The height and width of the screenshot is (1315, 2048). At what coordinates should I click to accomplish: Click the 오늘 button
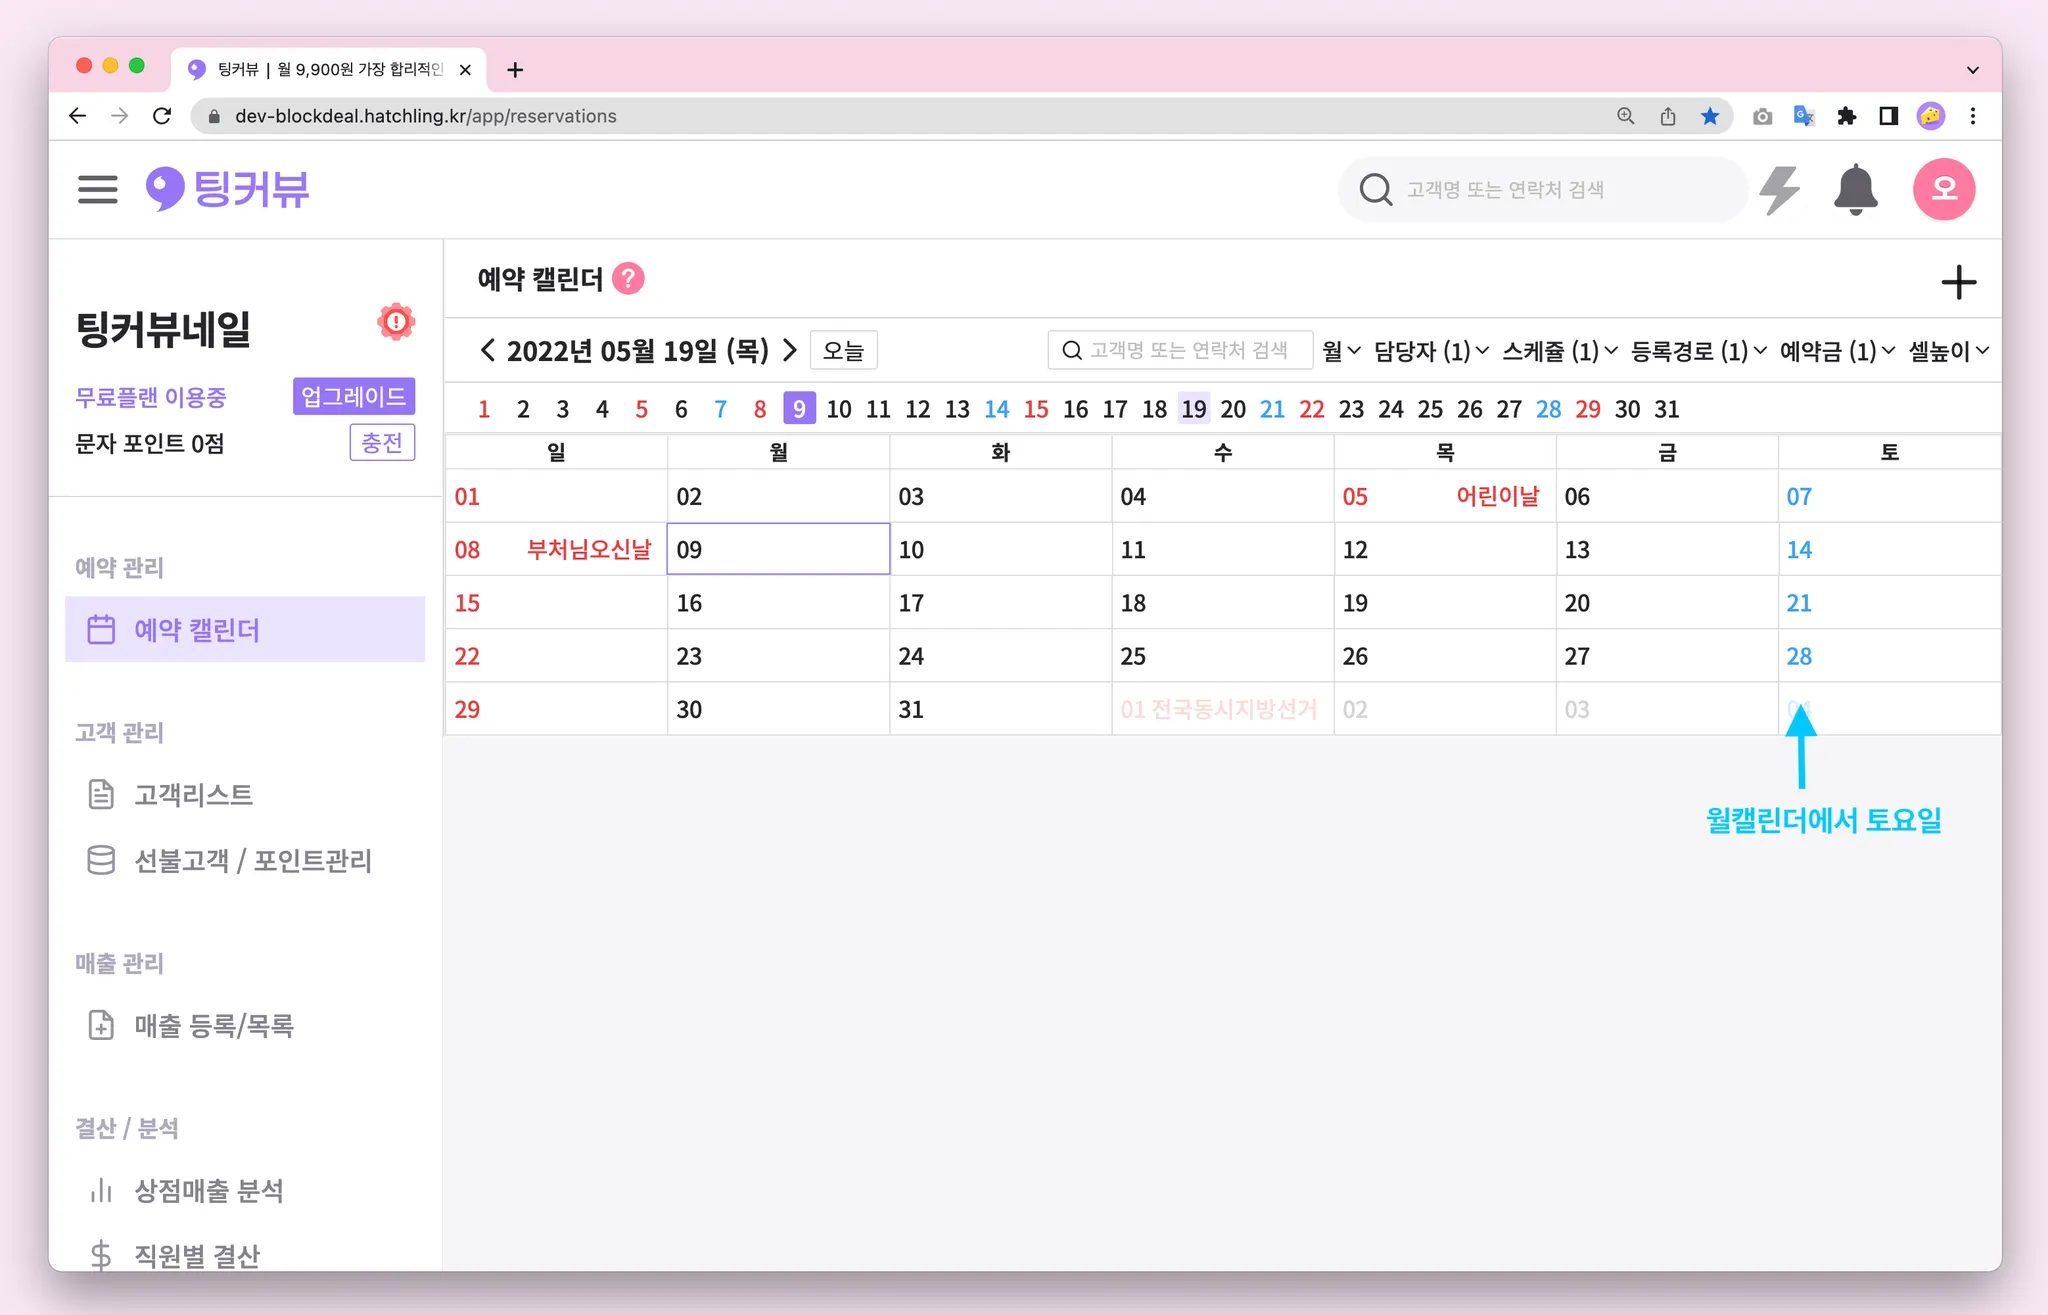pos(843,351)
